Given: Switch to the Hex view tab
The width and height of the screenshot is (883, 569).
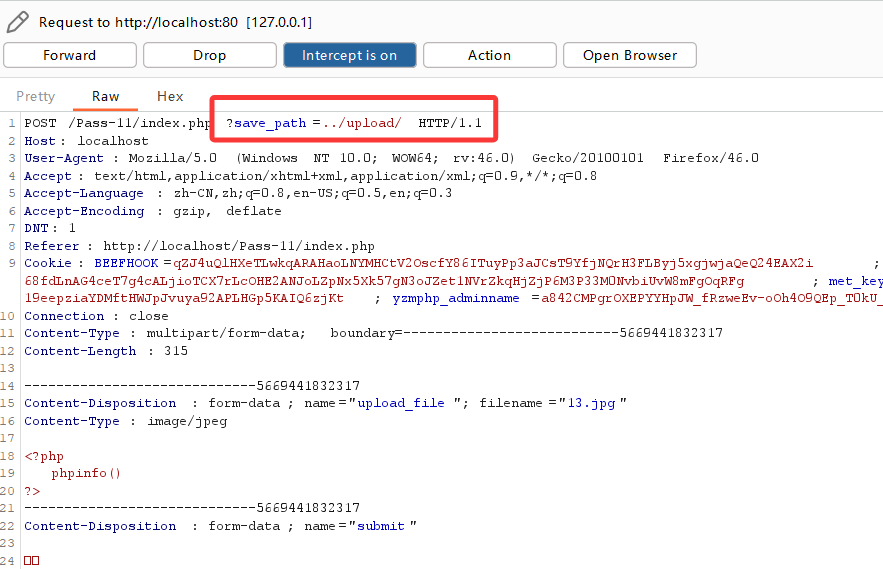Looking at the screenshot, I should (x=170, y=96).
